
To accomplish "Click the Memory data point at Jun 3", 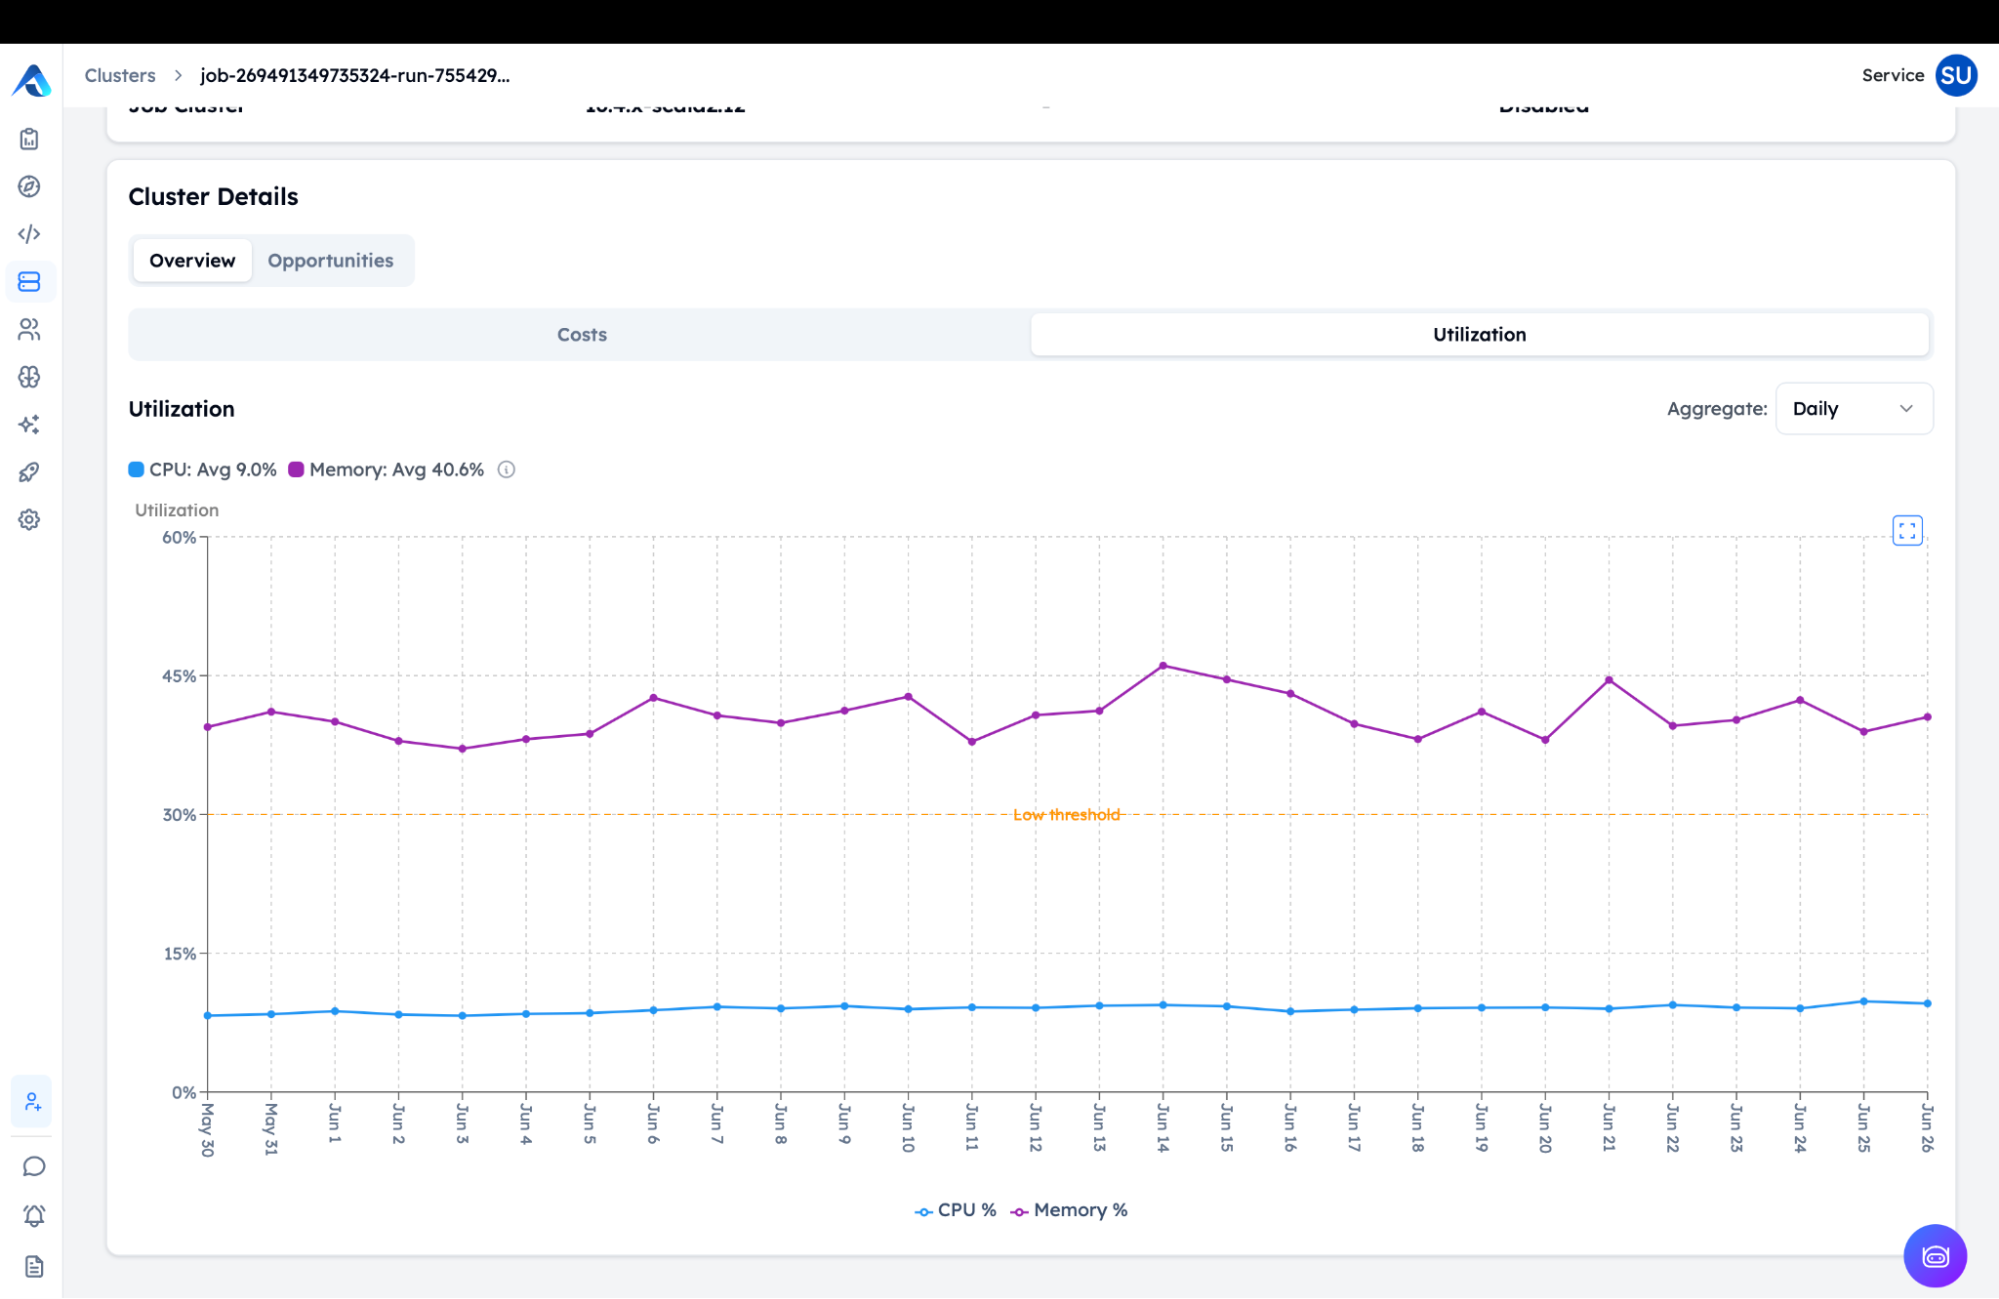I will pyautogui.click(x=462, y=749).
